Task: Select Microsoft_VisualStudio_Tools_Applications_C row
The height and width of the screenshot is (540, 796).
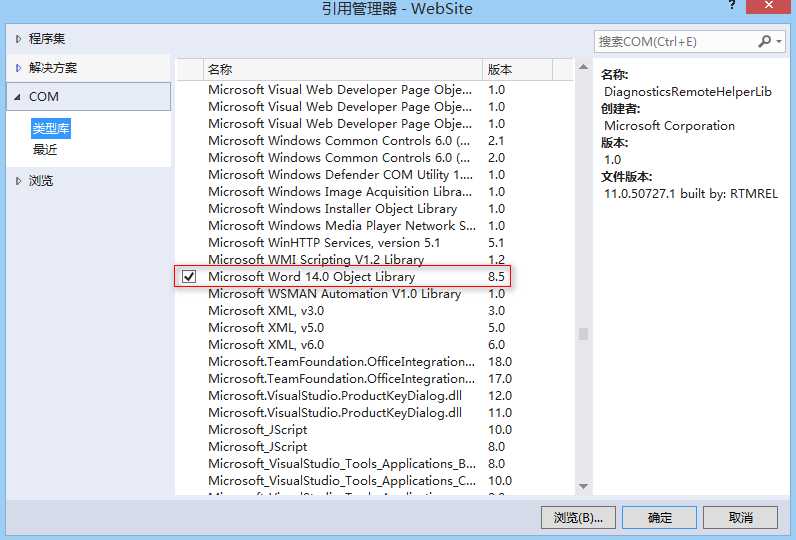Action: coord(375,481)
